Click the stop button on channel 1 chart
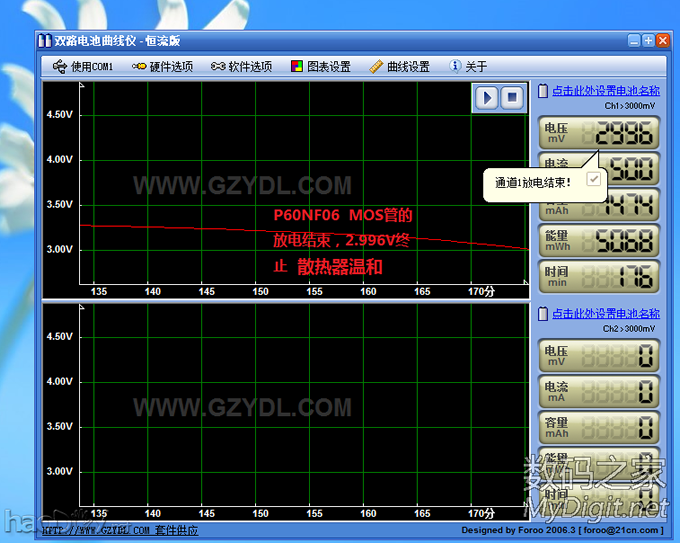Image resolution: width=680 pixels, height=543 pixels. (x=511, y=97)
